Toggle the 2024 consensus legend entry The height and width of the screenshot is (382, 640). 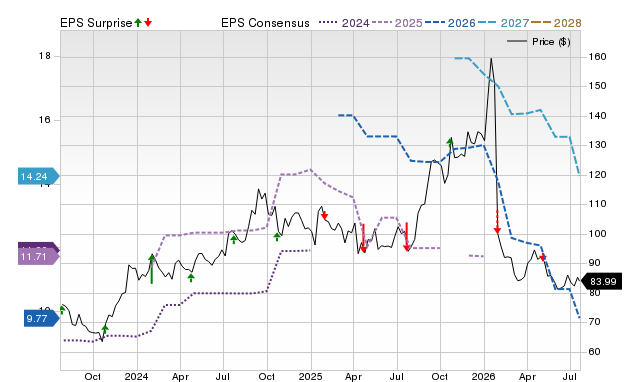tap(344, 23)
